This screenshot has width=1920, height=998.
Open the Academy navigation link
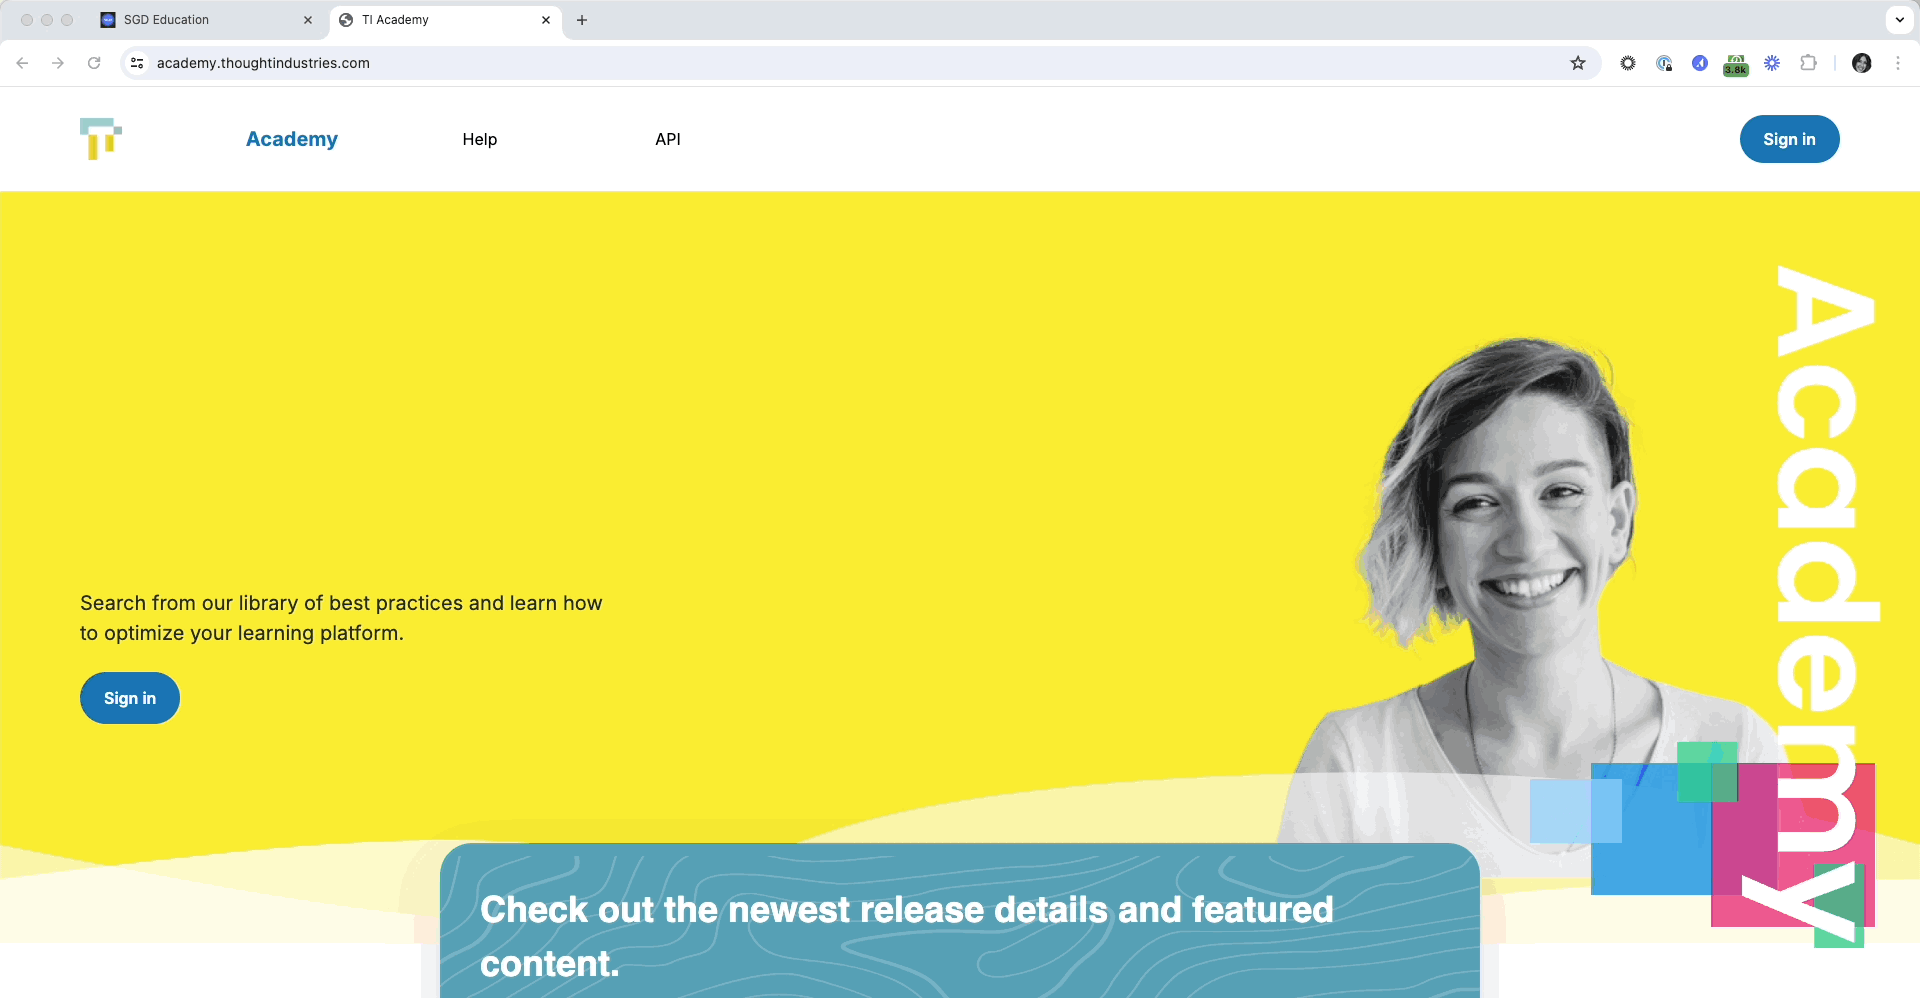coord(292,139)
